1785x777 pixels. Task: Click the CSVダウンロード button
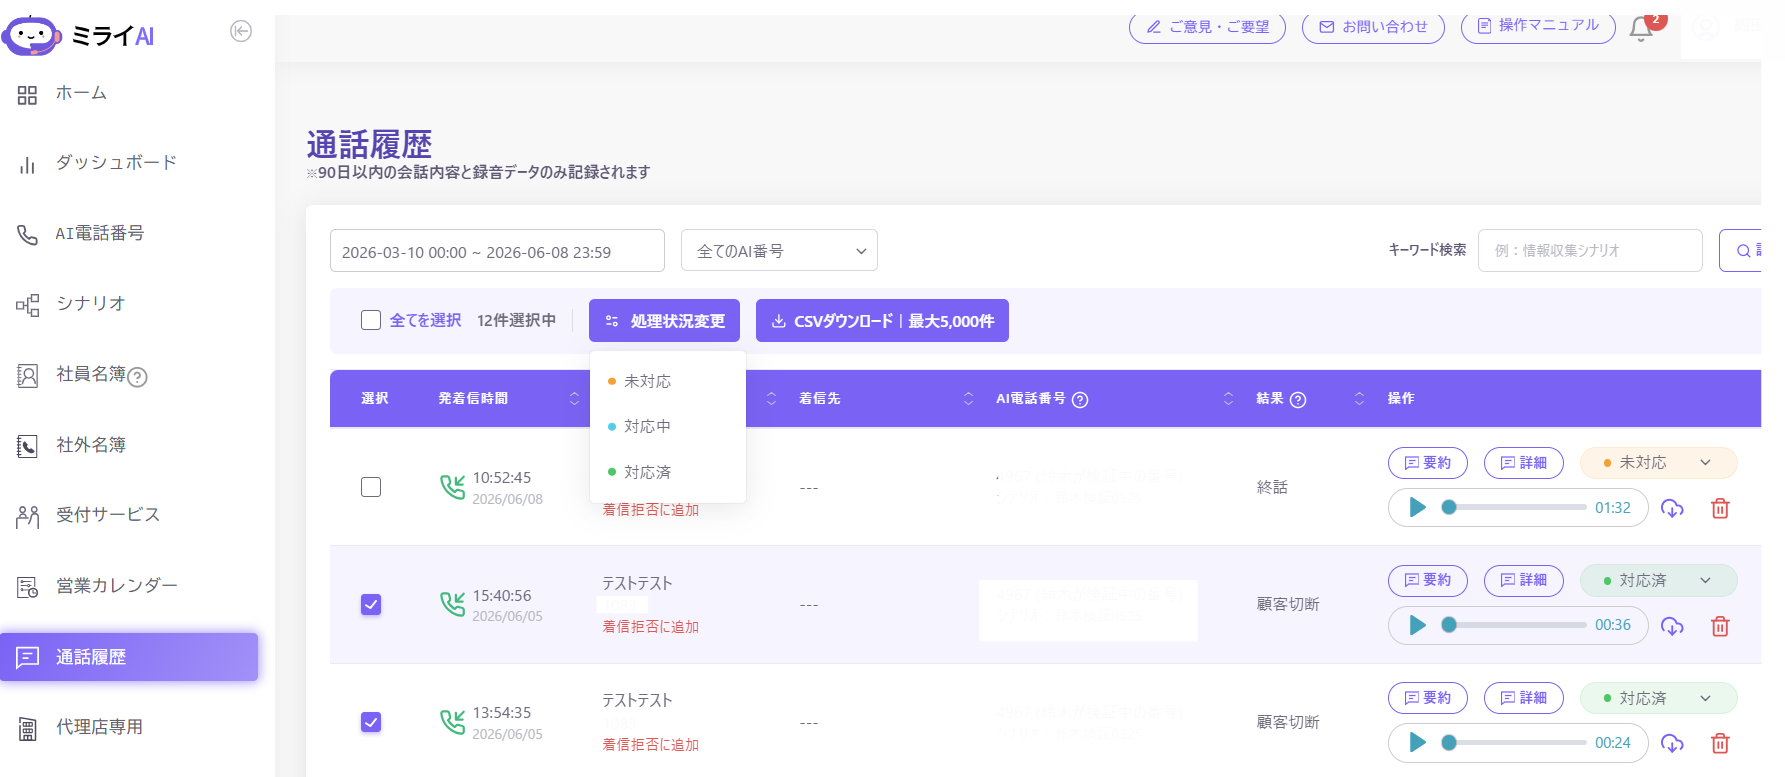[x=882, y=321]
